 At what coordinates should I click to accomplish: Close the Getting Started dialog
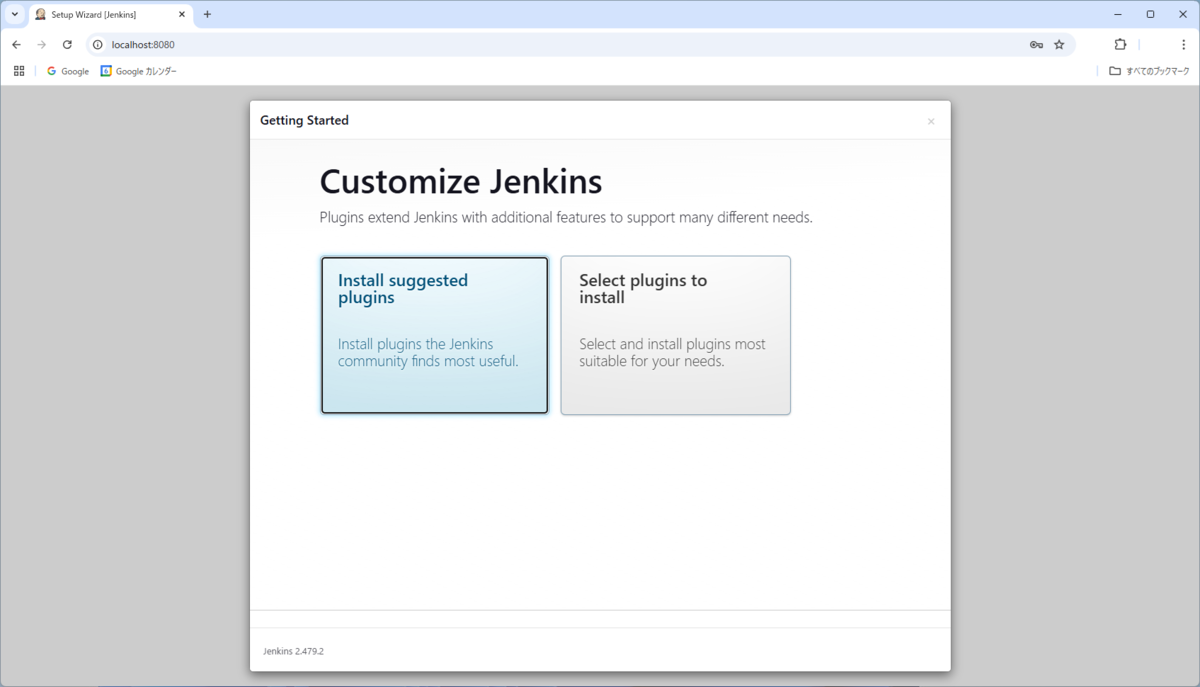931,122
